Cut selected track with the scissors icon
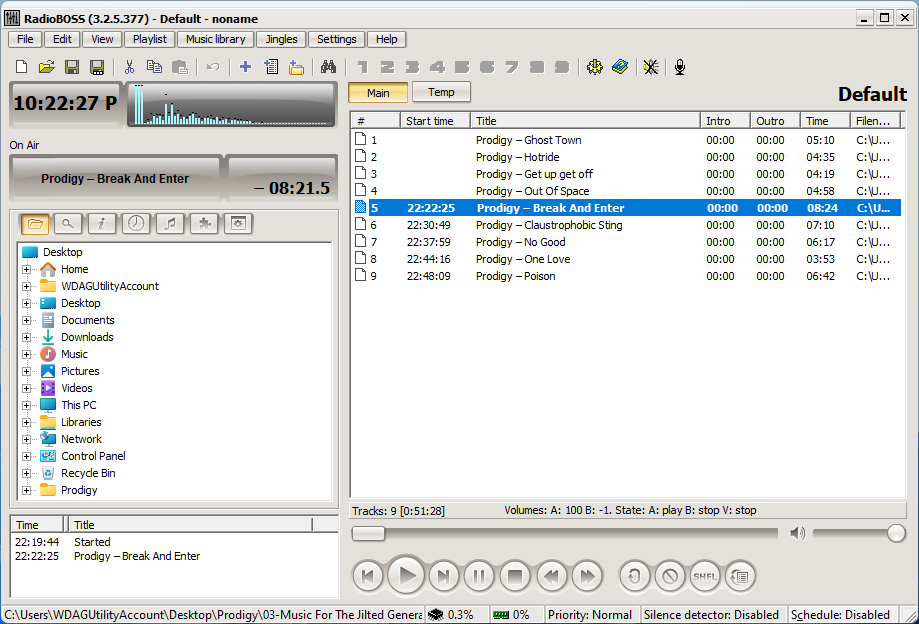 130,67
